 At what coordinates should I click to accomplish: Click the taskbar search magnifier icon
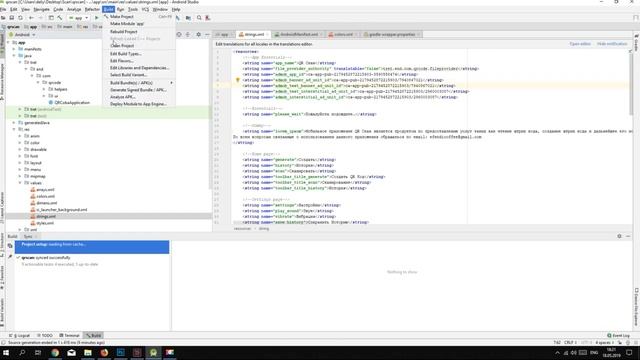[x=22, y=353]
